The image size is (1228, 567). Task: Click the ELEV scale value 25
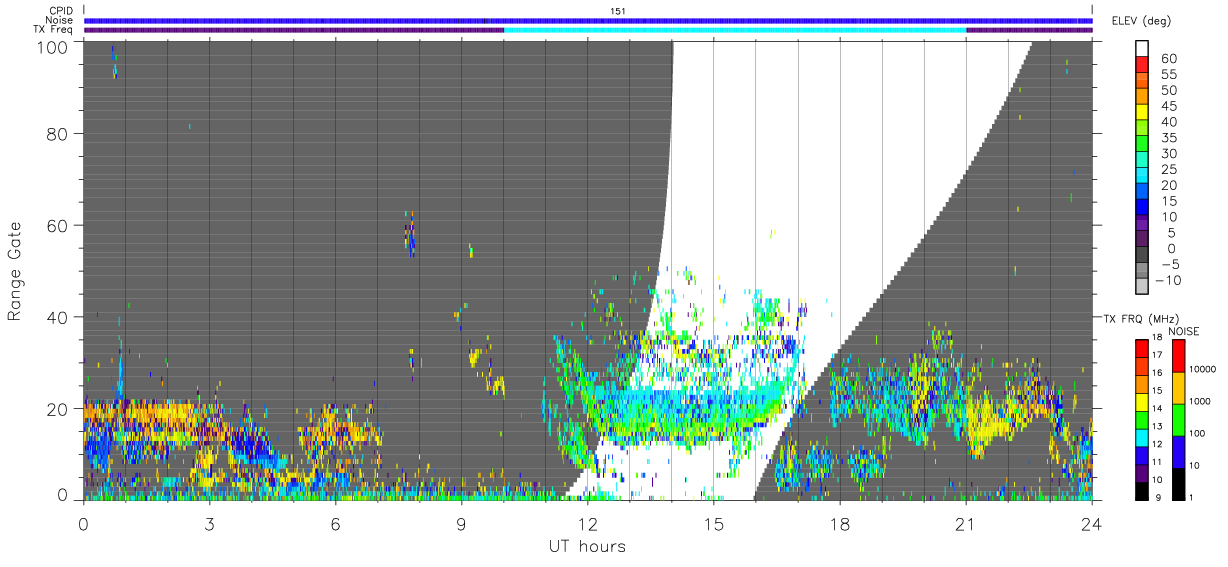(1168, 170)
